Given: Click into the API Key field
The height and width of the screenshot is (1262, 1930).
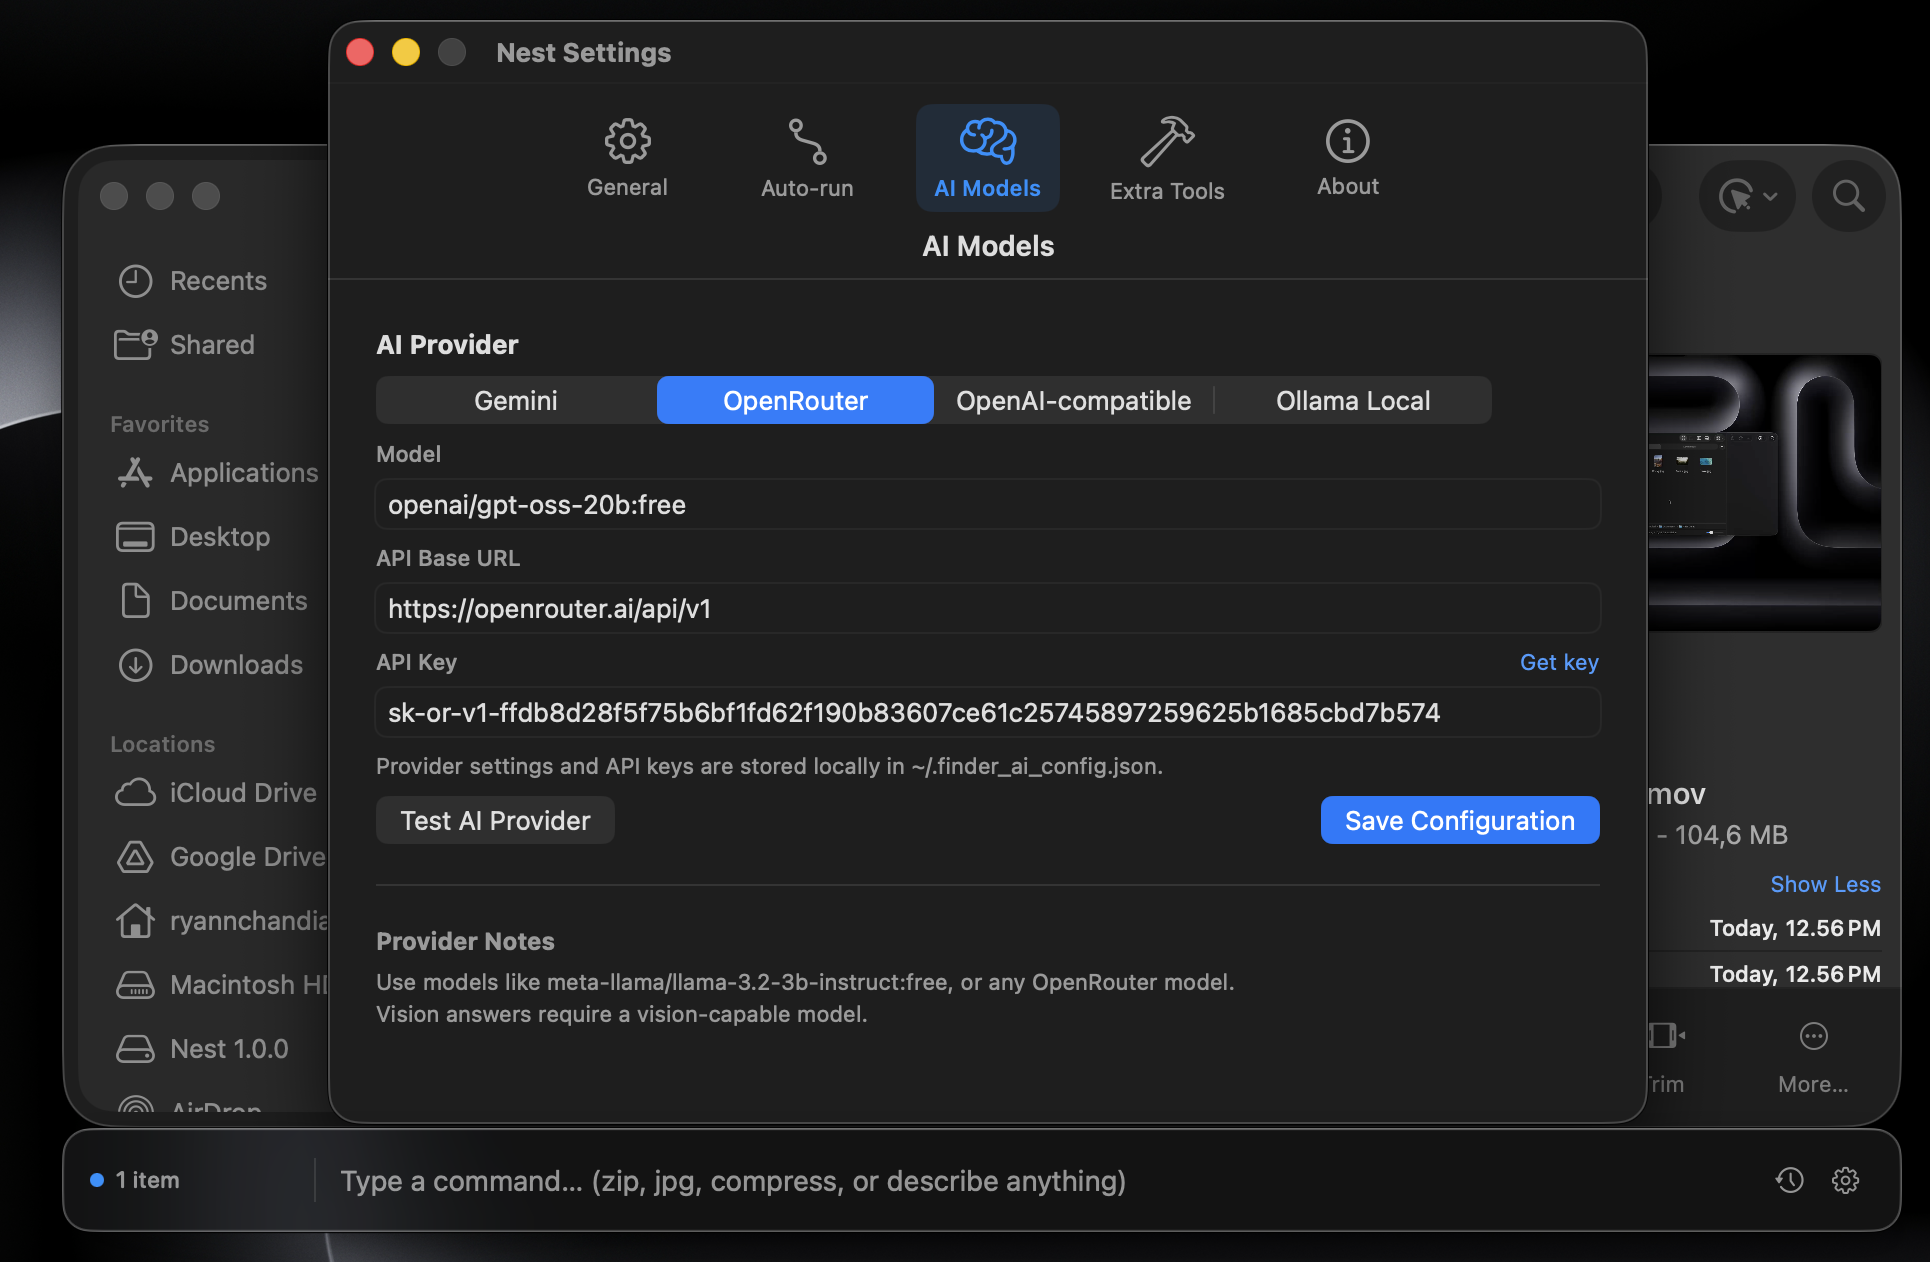Looking at the screenshot, I should point(987,712).
